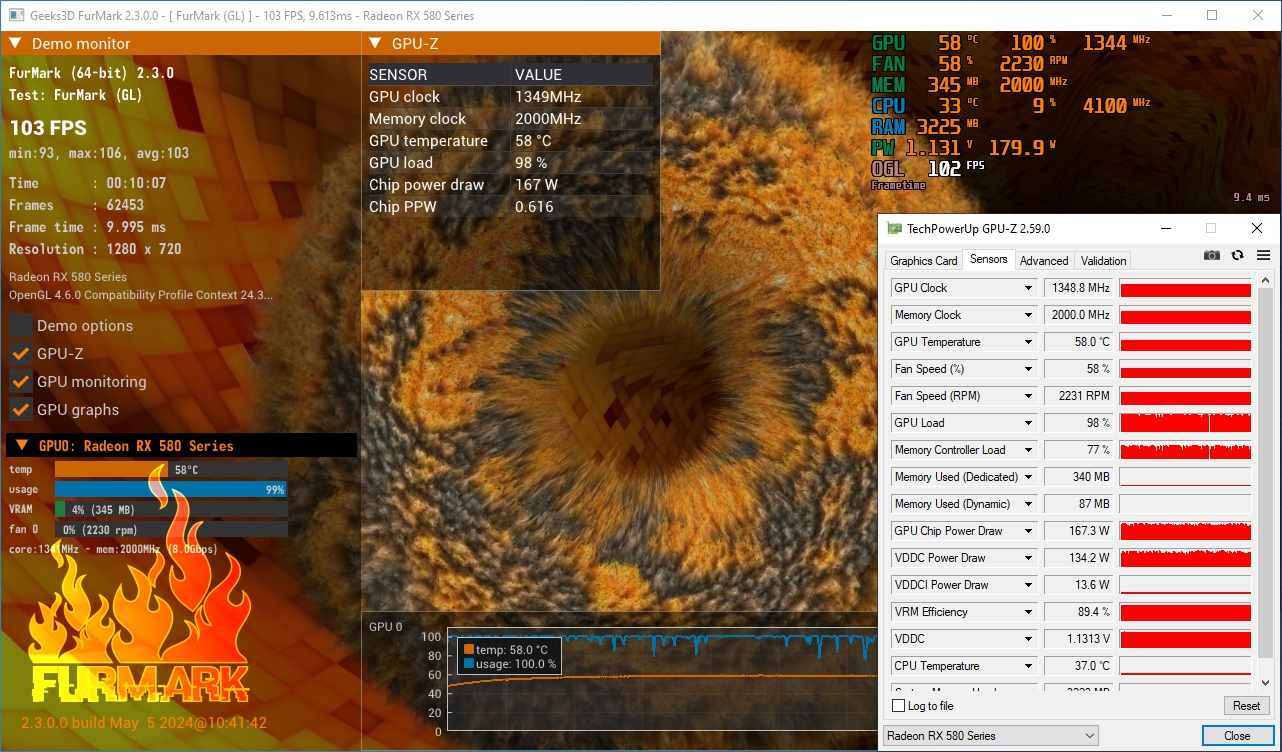The image size is (1282, 752).
Task: Click the Memory Controller Load history graph
Action: [x=1185, y=450]
